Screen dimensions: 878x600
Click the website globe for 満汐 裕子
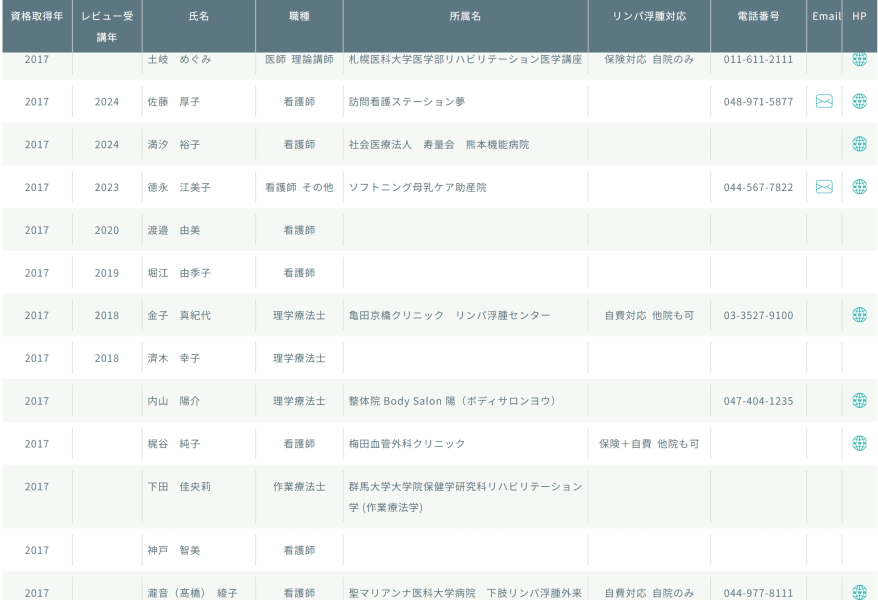(859, 144)
